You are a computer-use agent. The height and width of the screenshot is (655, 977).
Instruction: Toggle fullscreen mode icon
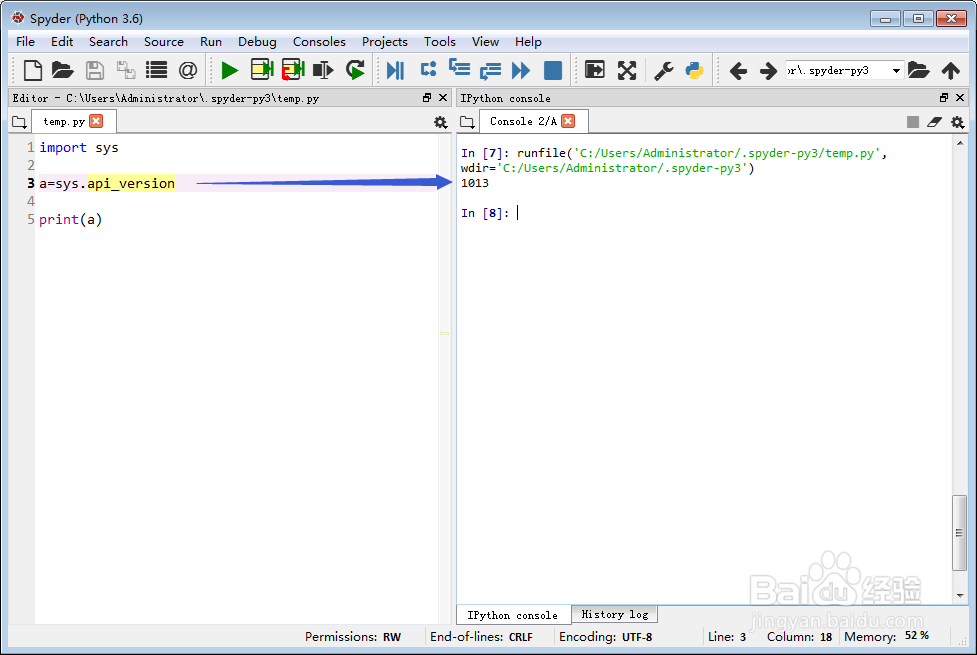627,70
